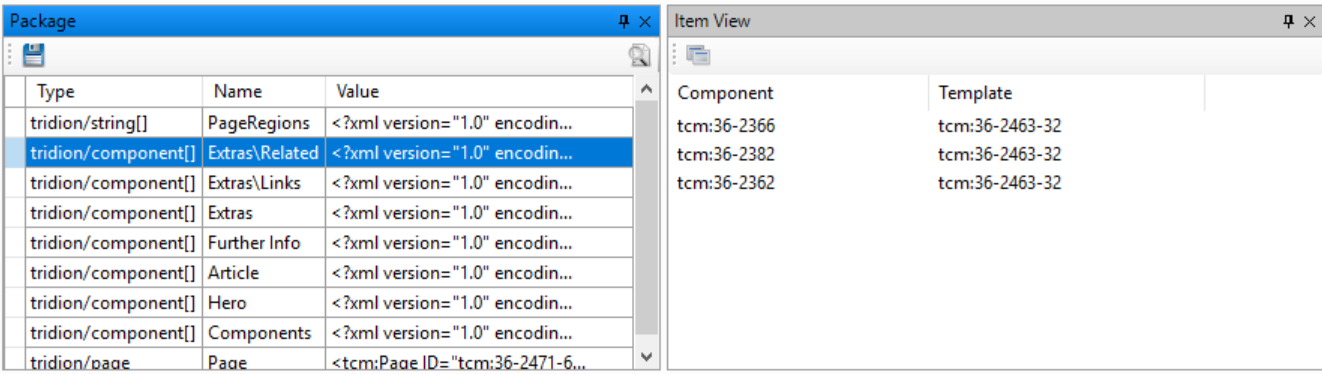The height and width of the screenshot is (374, 1322).
Task: Sort by the Name column header
Action: (x=264, y=91)
